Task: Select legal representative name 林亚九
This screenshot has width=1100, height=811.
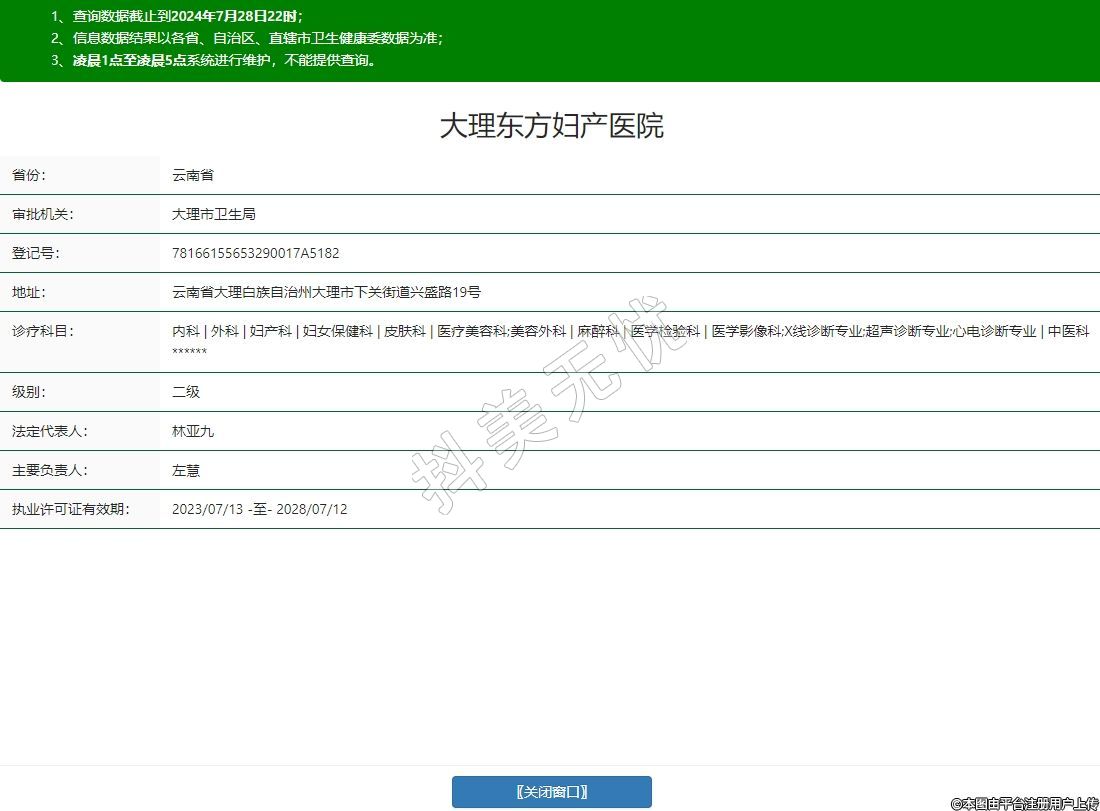Action: point(193,431)
